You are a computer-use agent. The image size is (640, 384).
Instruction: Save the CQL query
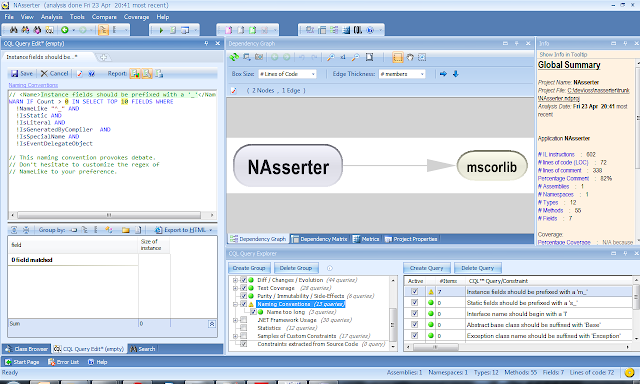(22, 73)
